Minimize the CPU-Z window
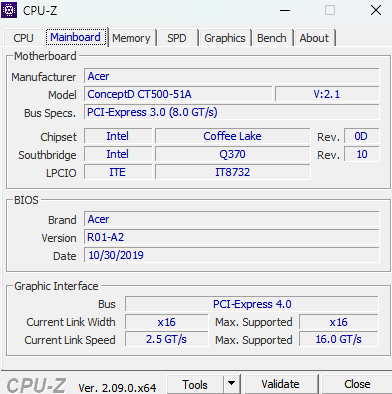Image resolution: width=392 pixels, height=394 pixels. click(285, 10)
